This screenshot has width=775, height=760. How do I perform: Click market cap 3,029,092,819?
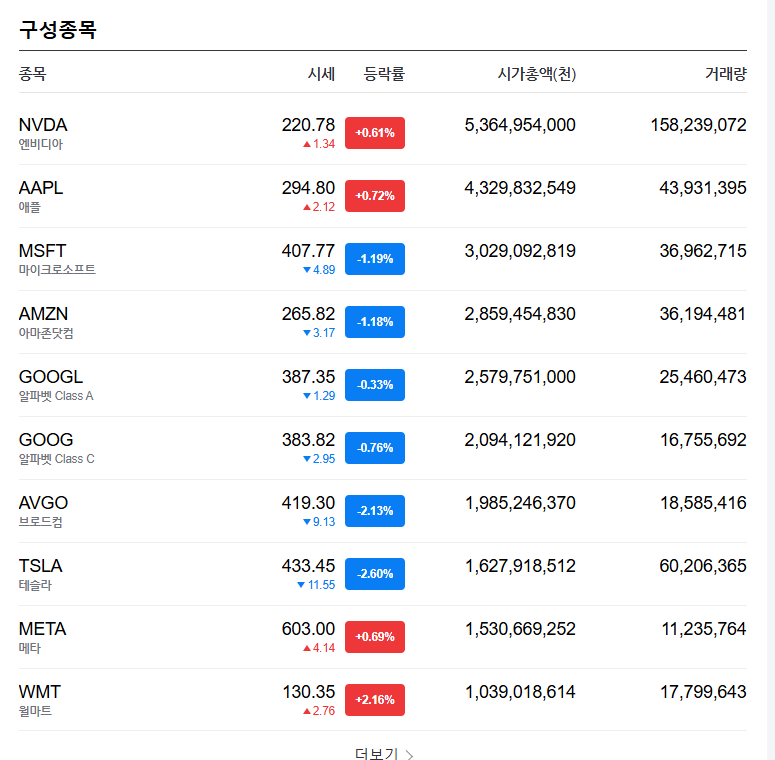click(520, 251)
